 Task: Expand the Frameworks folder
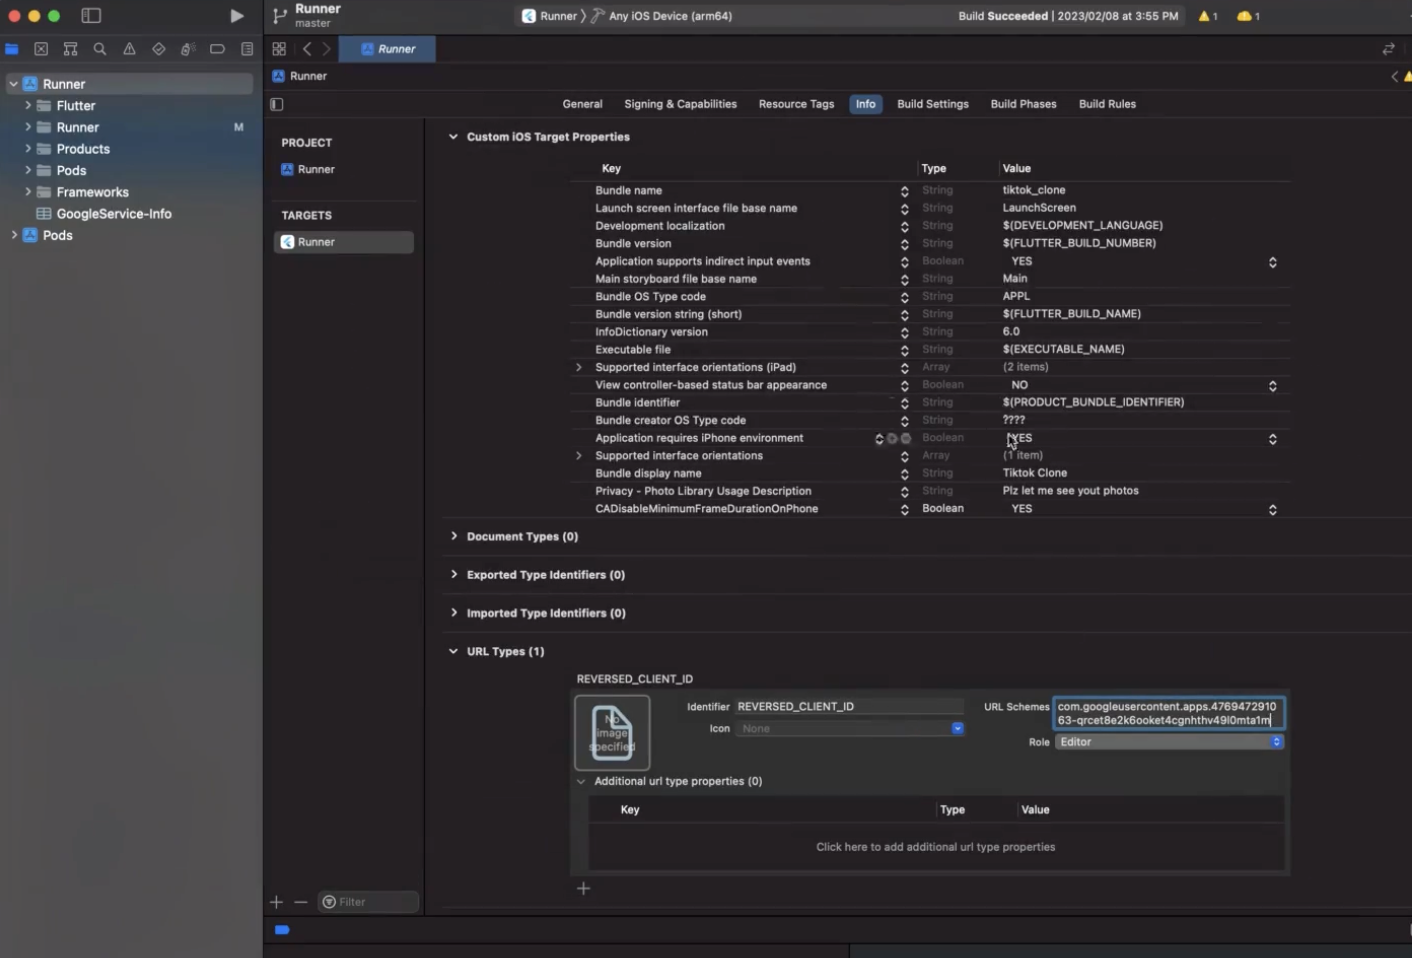tap(27, 192)
